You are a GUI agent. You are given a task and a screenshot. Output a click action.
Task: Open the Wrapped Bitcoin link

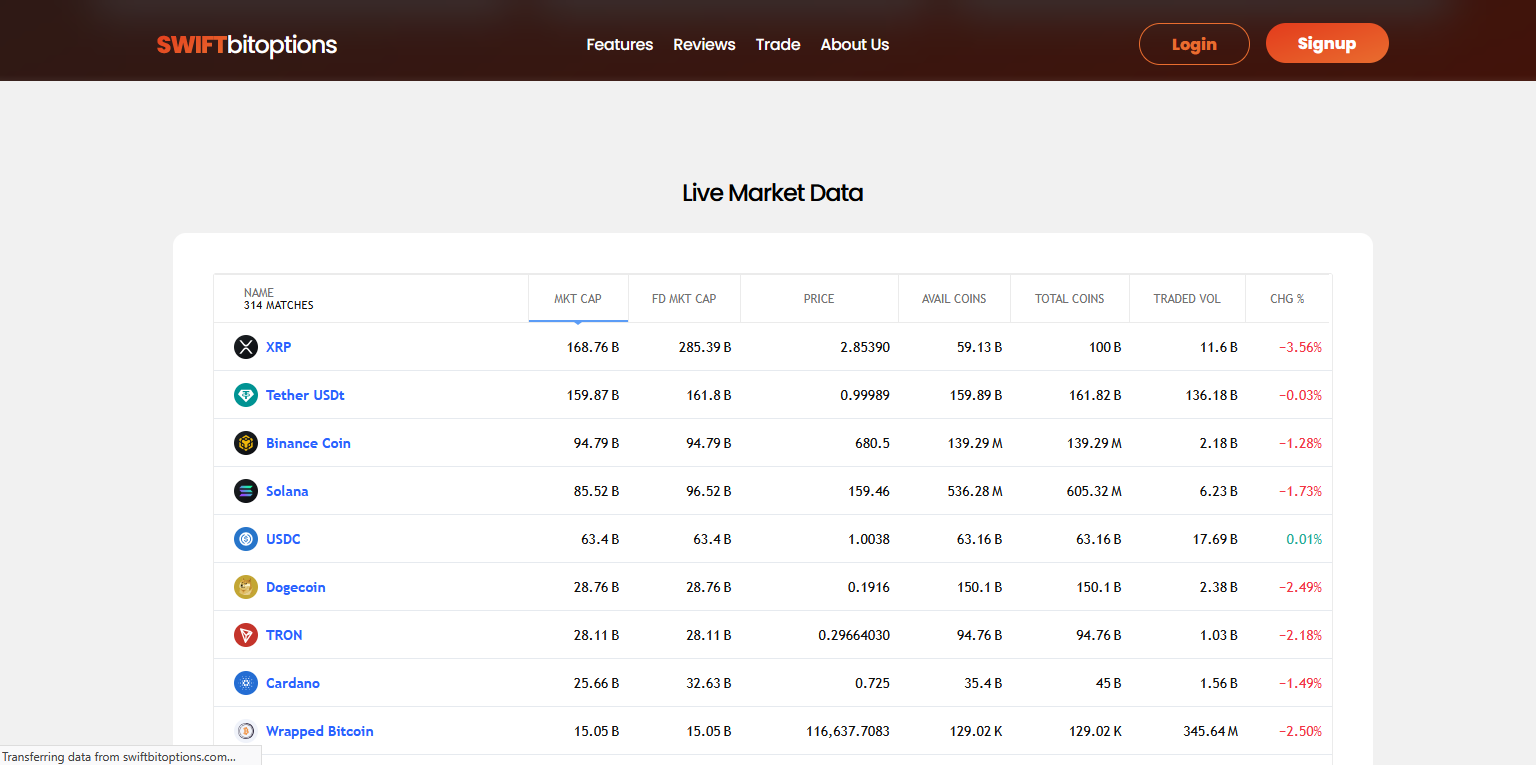click(320, 731)
